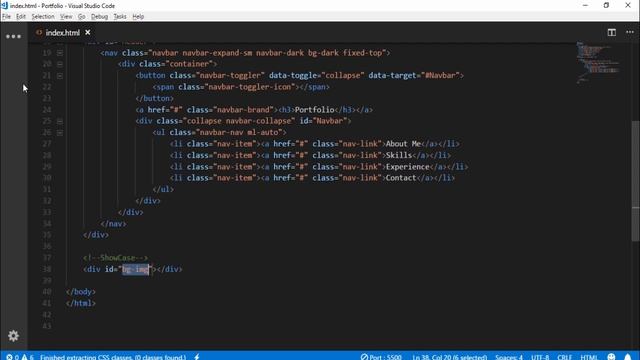Change the UTF-8 file encoding
Viewport: 640px width, 360px height.
(x=540, y=357)
